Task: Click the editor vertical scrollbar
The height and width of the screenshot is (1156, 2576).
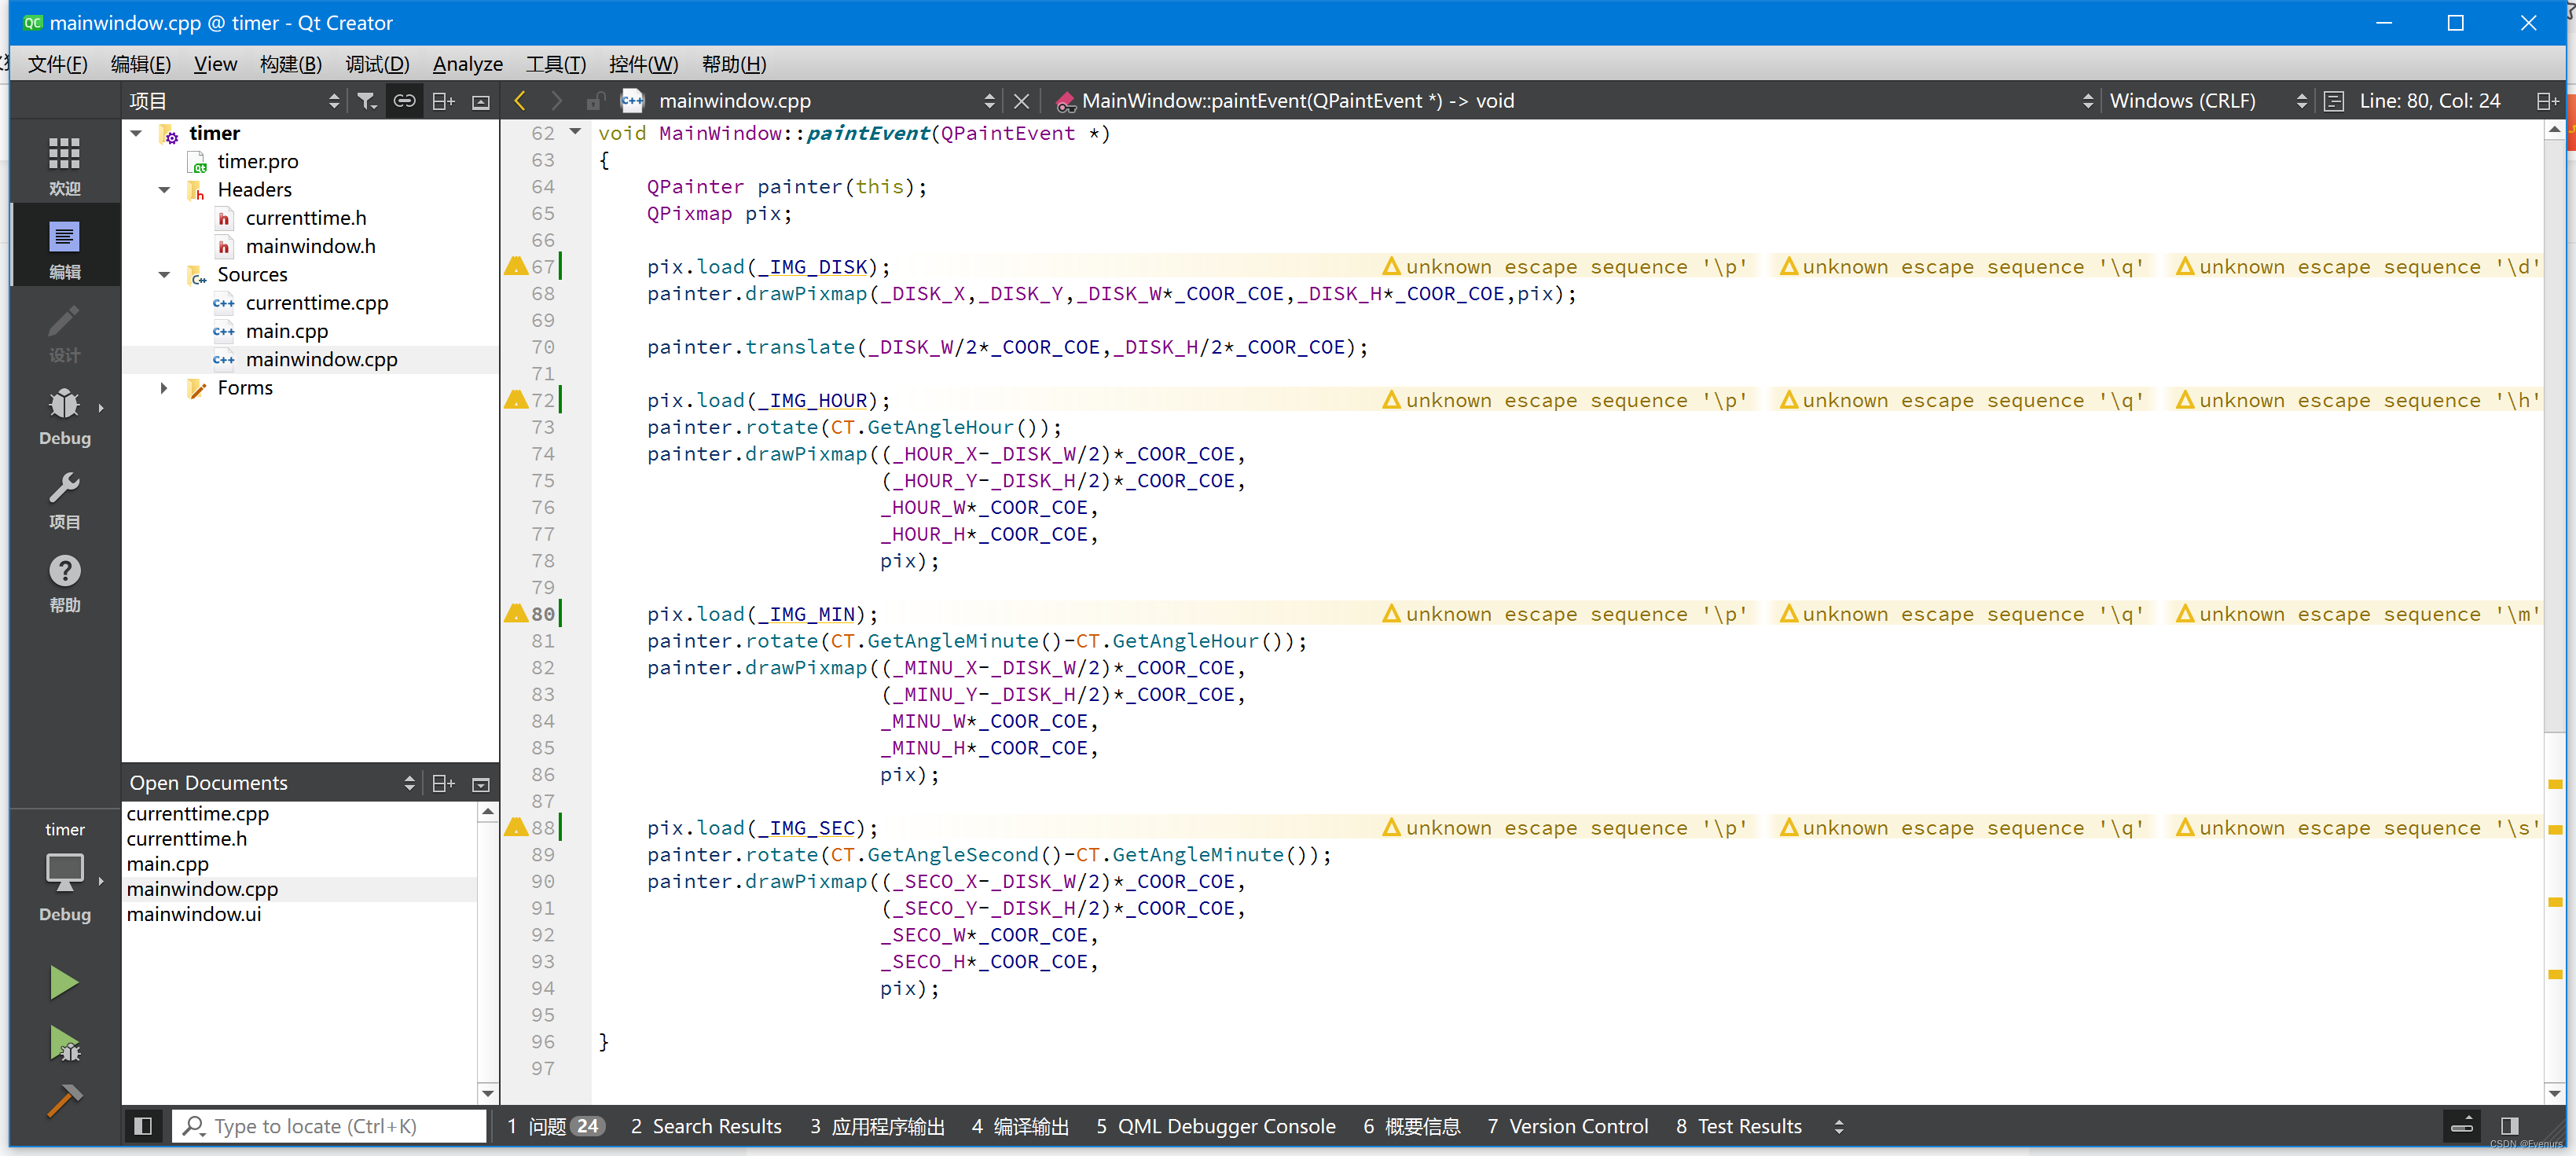Action: coord(2553,500)
